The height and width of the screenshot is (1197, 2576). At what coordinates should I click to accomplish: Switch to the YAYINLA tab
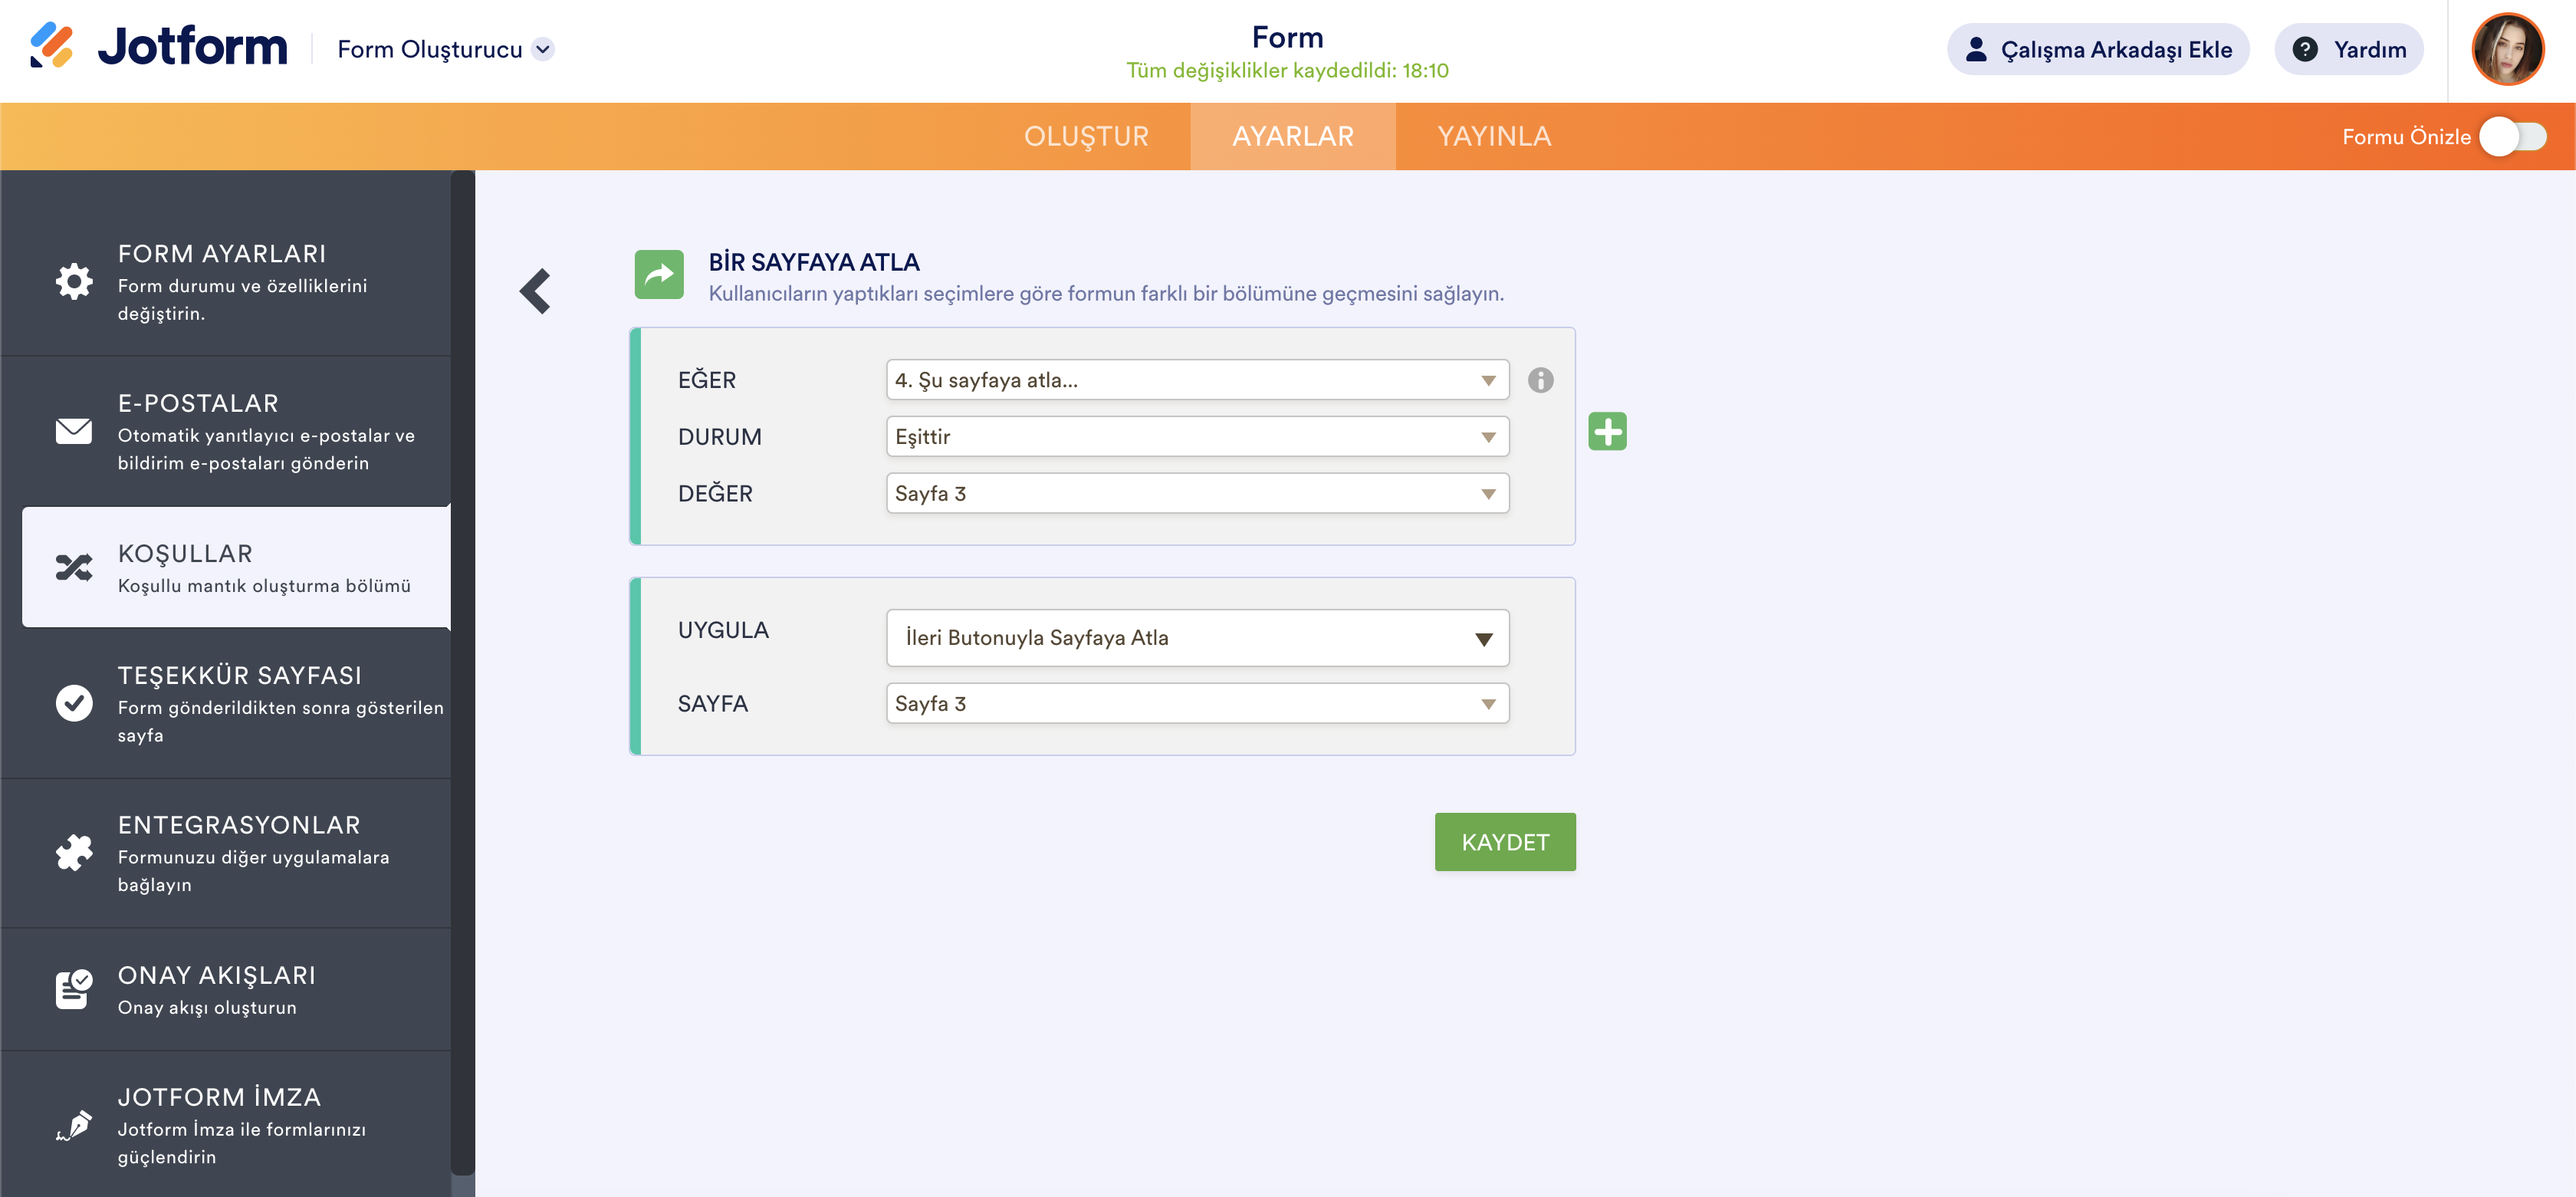[1493, 137]
